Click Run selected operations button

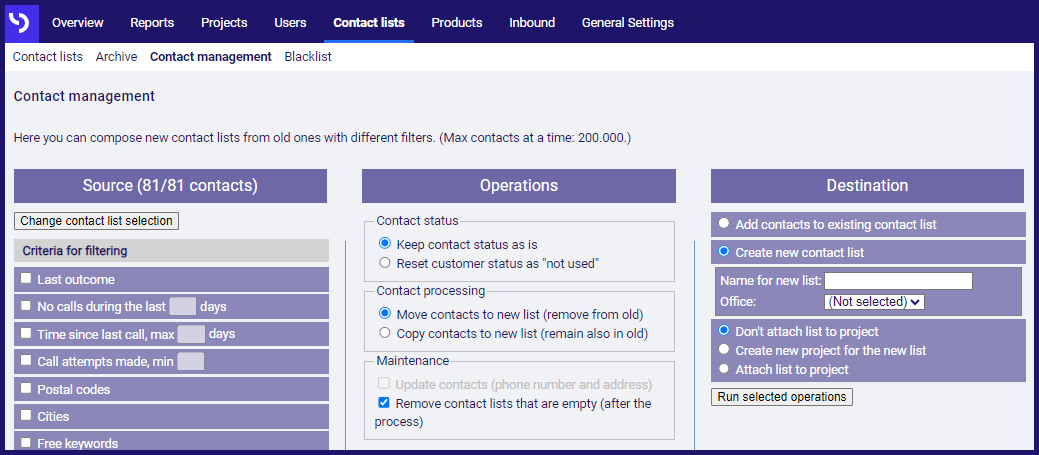click(x=782, y=397)
